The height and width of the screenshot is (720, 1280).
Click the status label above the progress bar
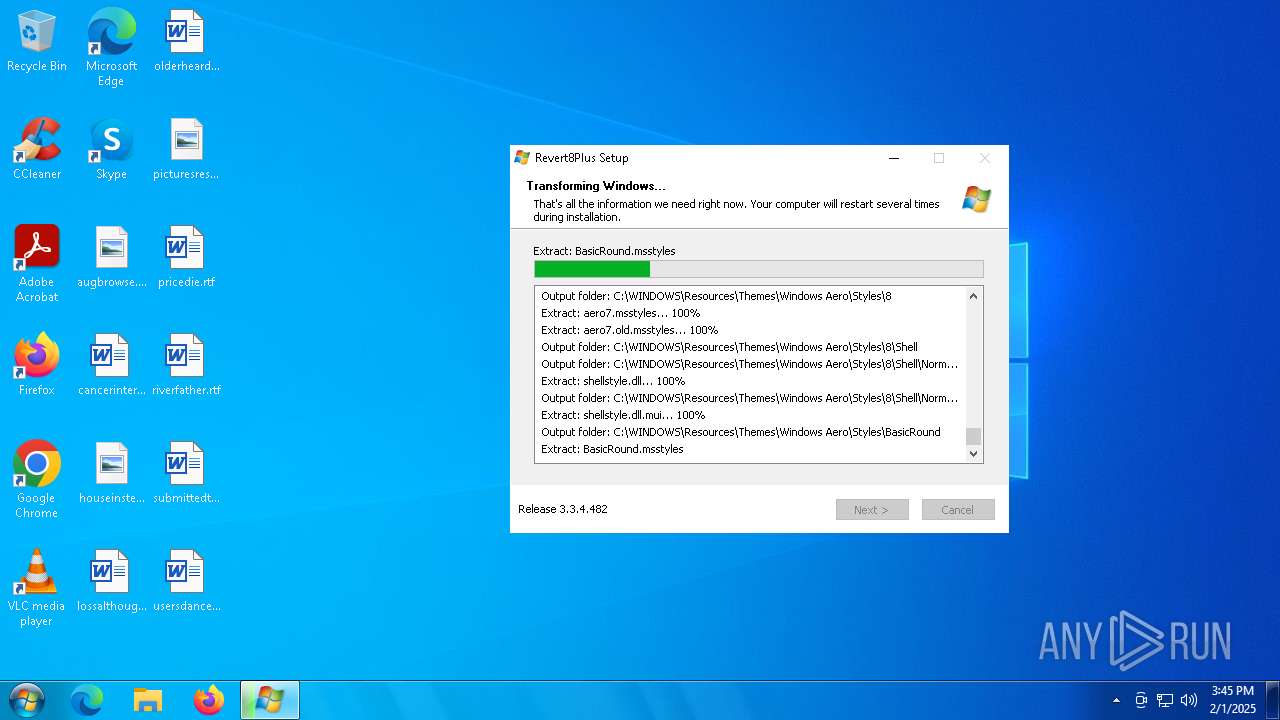click(604, 251)
